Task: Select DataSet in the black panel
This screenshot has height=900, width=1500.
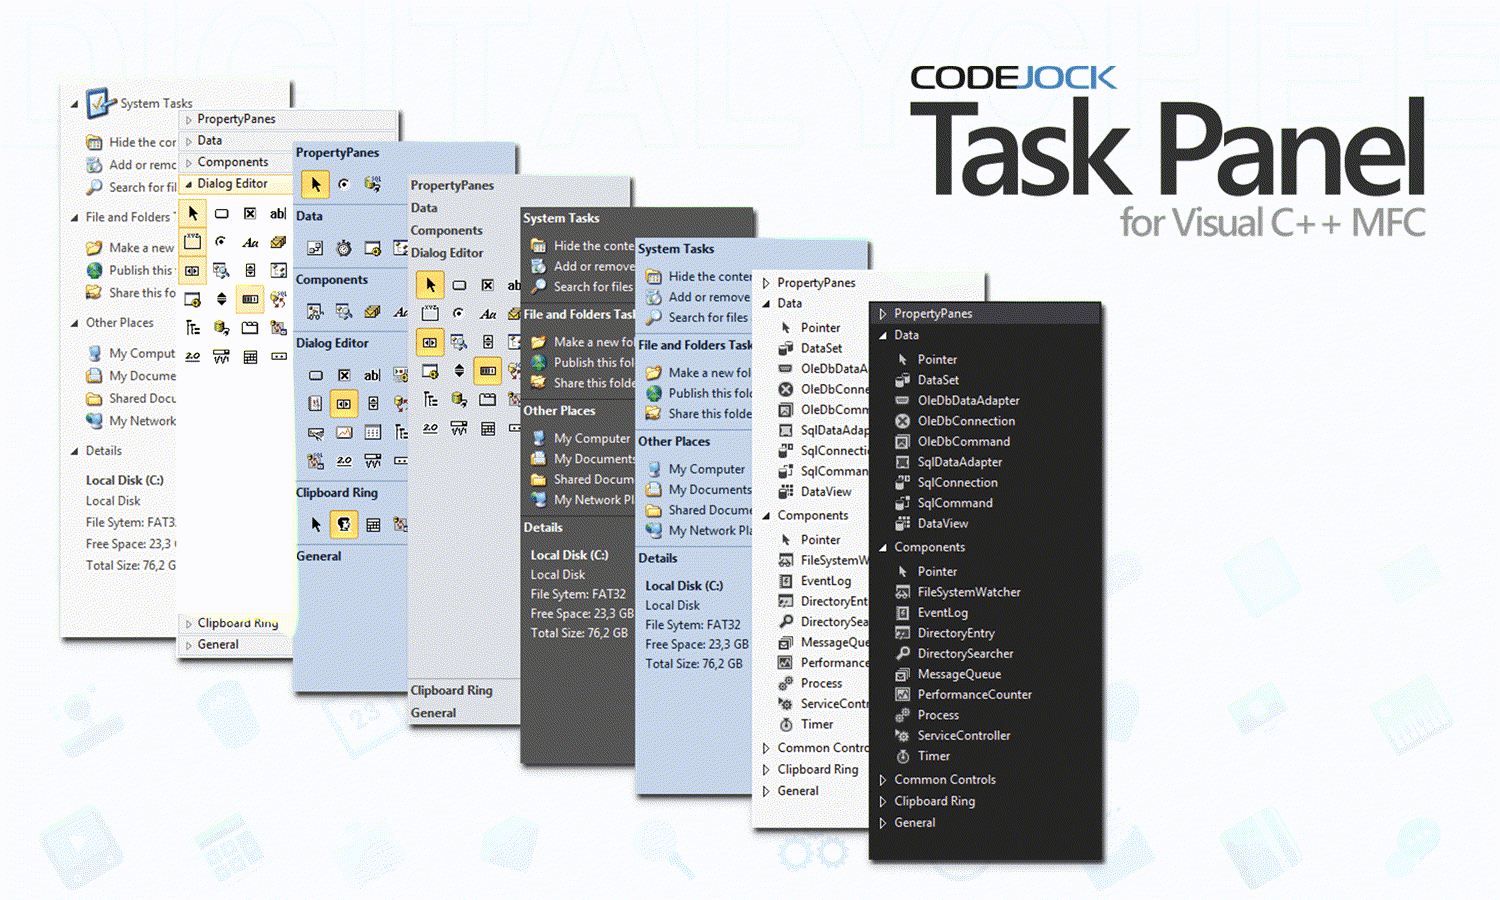Action: tap(927, 380)
